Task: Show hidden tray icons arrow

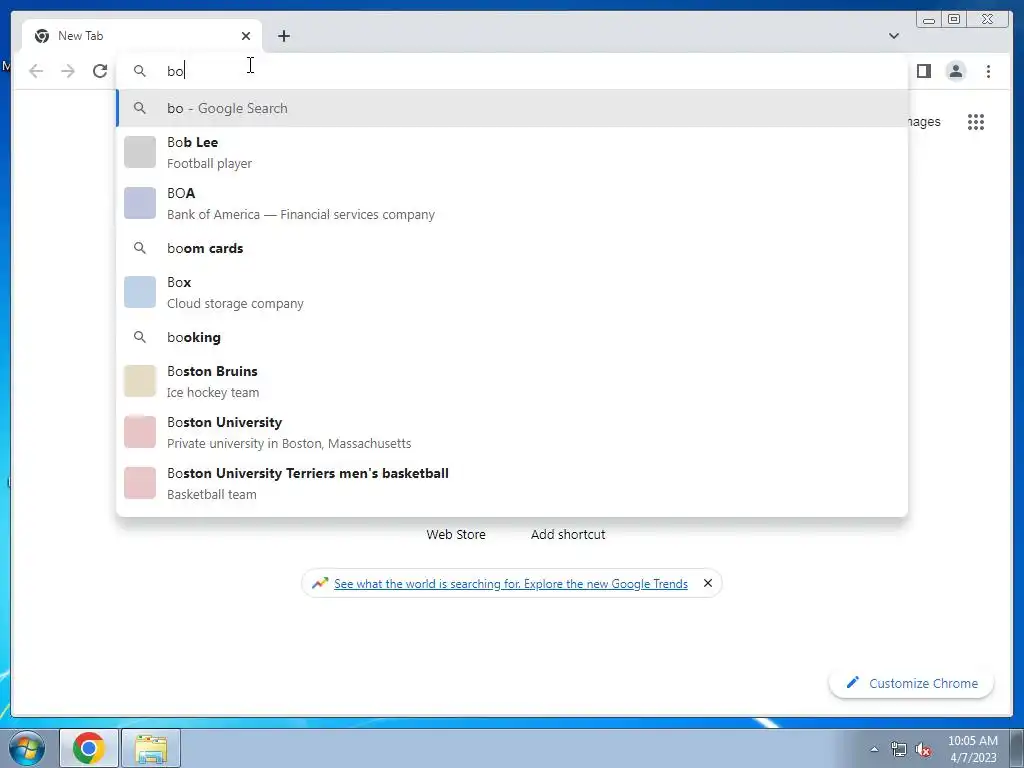Action: tap(874, 749)
